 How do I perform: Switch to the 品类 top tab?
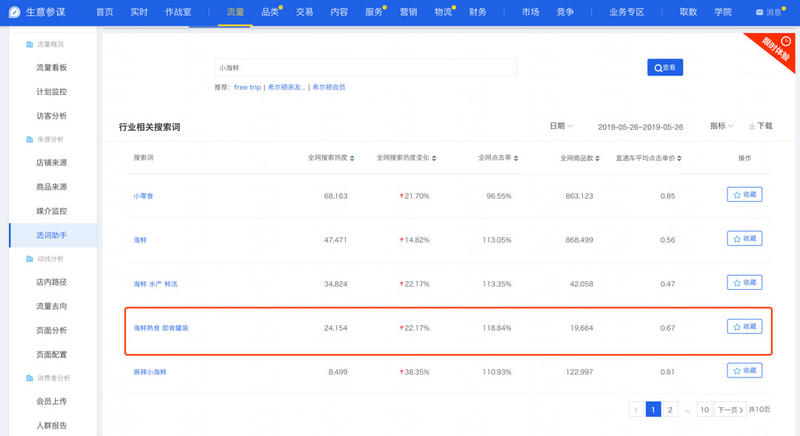[270, 12]
